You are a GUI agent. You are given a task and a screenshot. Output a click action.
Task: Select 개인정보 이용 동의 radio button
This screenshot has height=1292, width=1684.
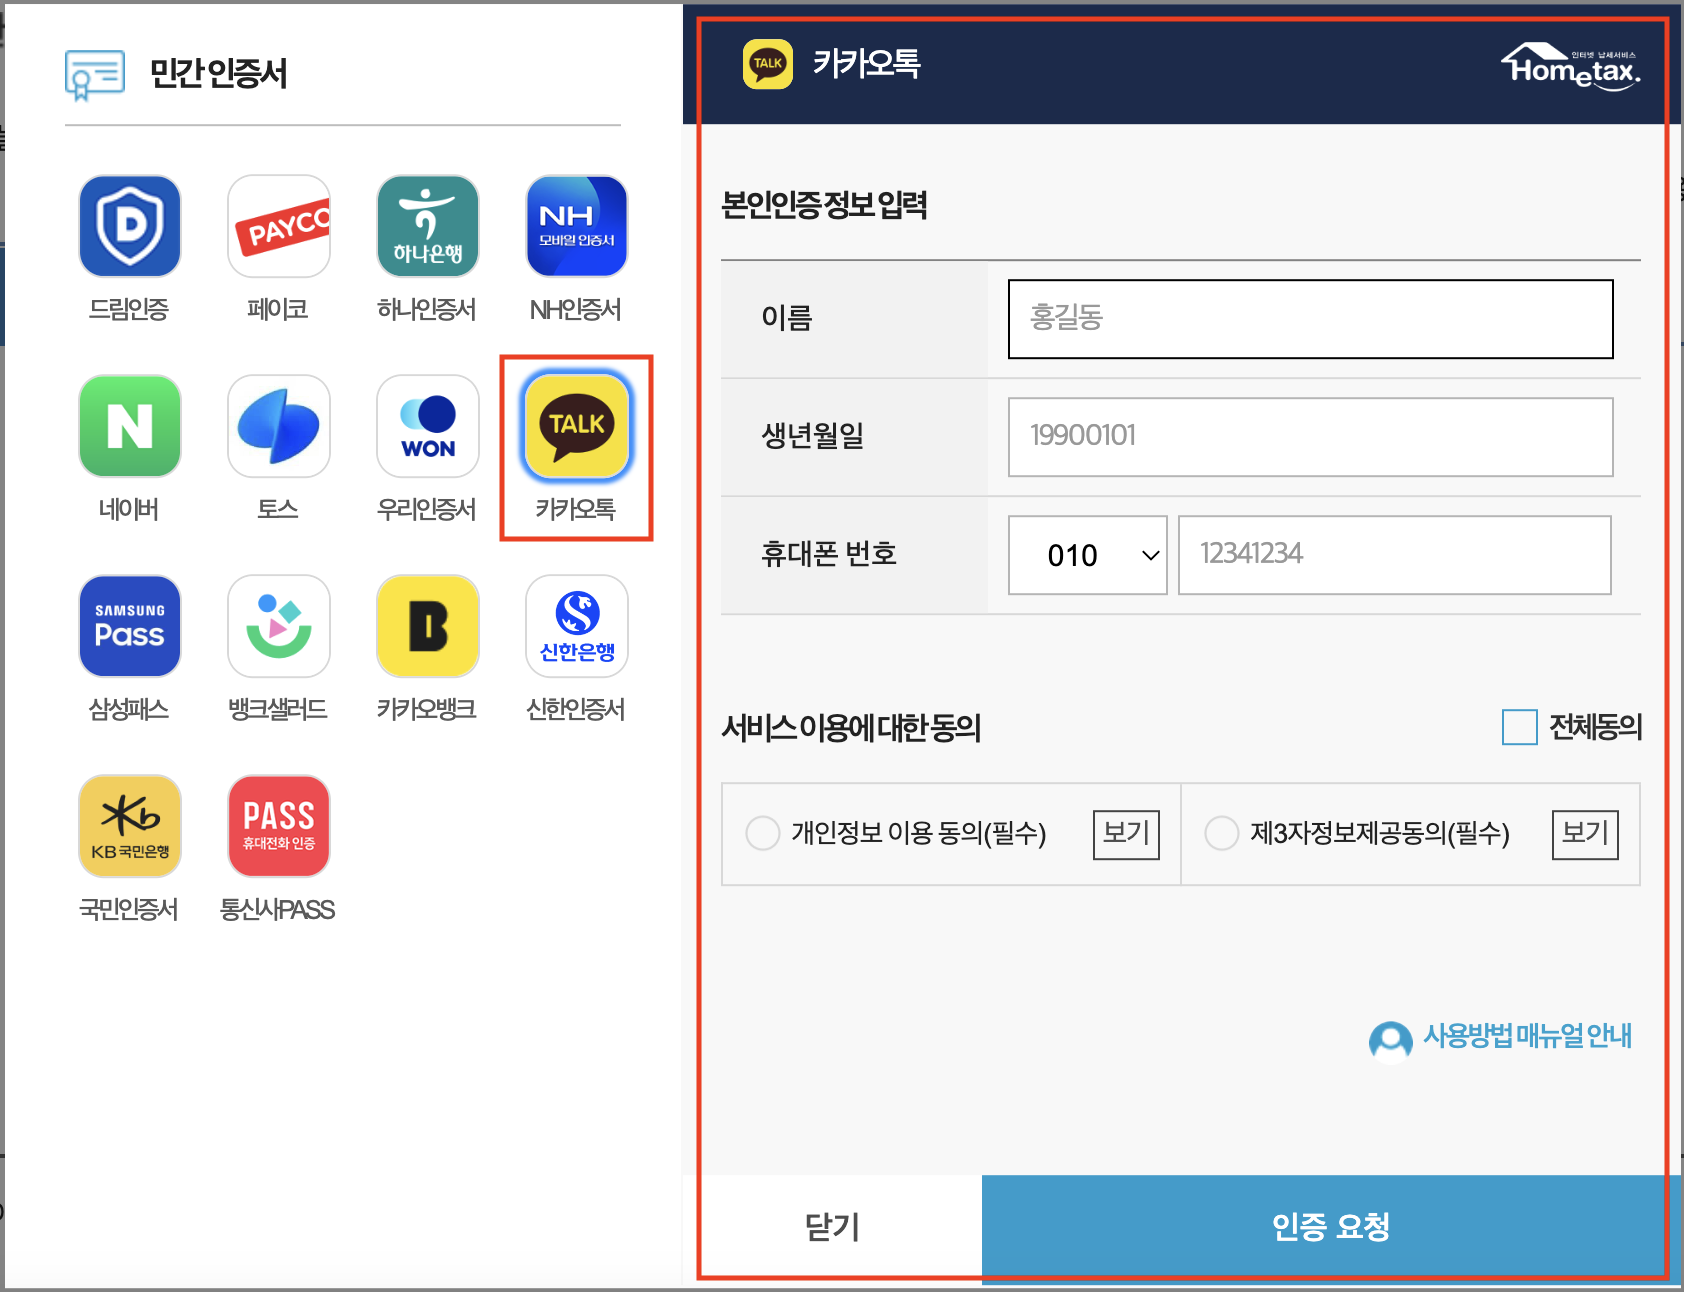point(761,833)
